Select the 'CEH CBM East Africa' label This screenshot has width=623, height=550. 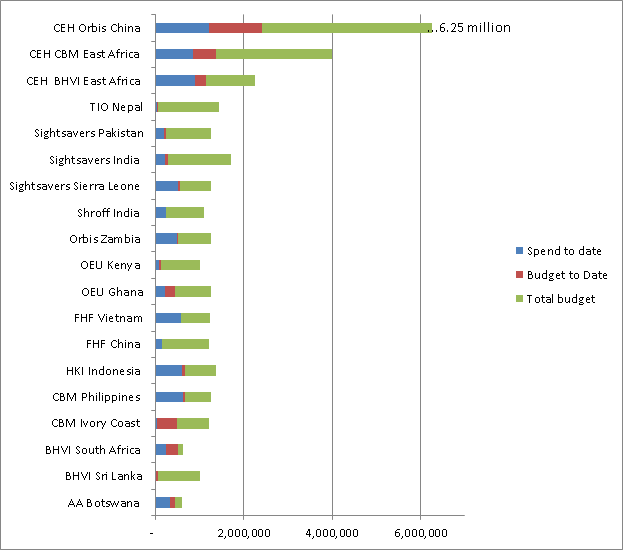[x=84, y=54]
